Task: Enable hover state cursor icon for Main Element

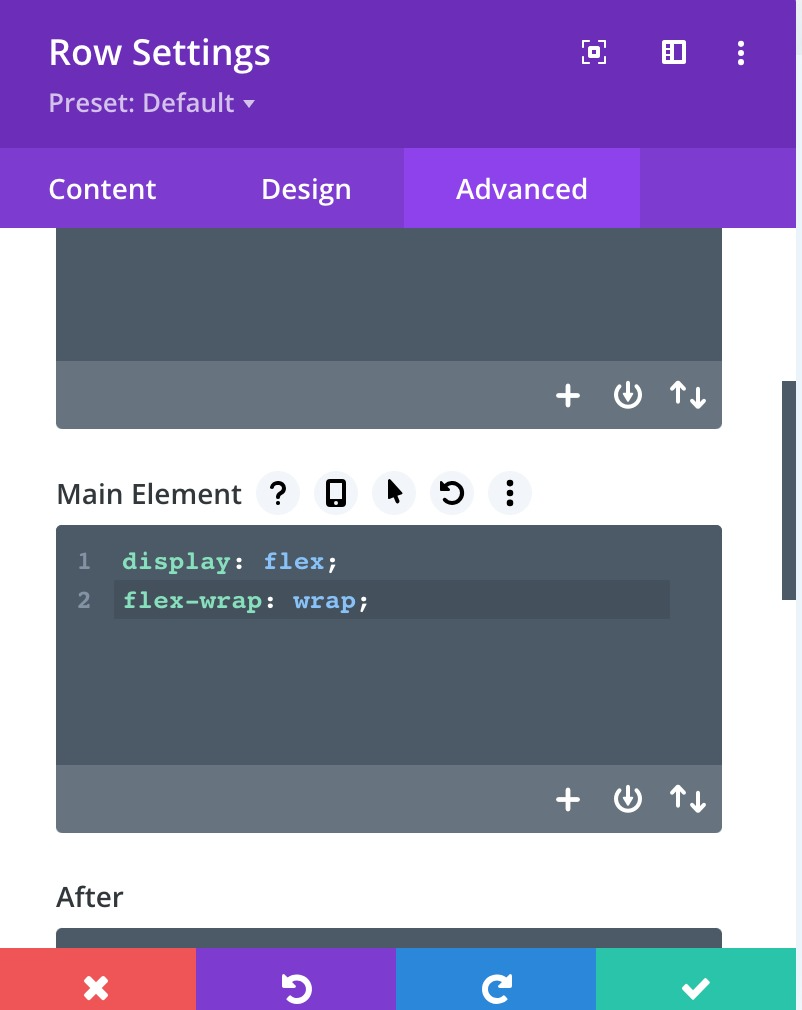Action: 394,493
